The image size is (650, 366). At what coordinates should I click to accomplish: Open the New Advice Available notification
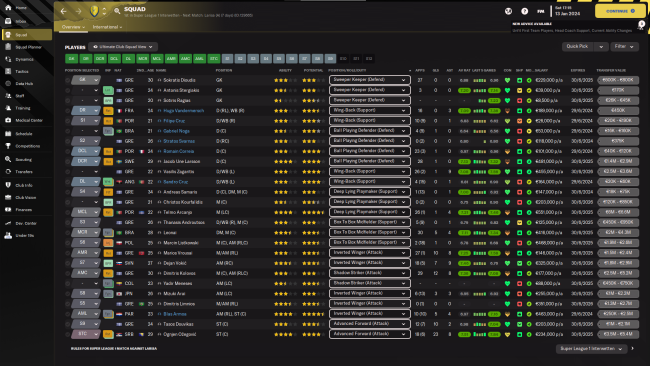(576, 27)
